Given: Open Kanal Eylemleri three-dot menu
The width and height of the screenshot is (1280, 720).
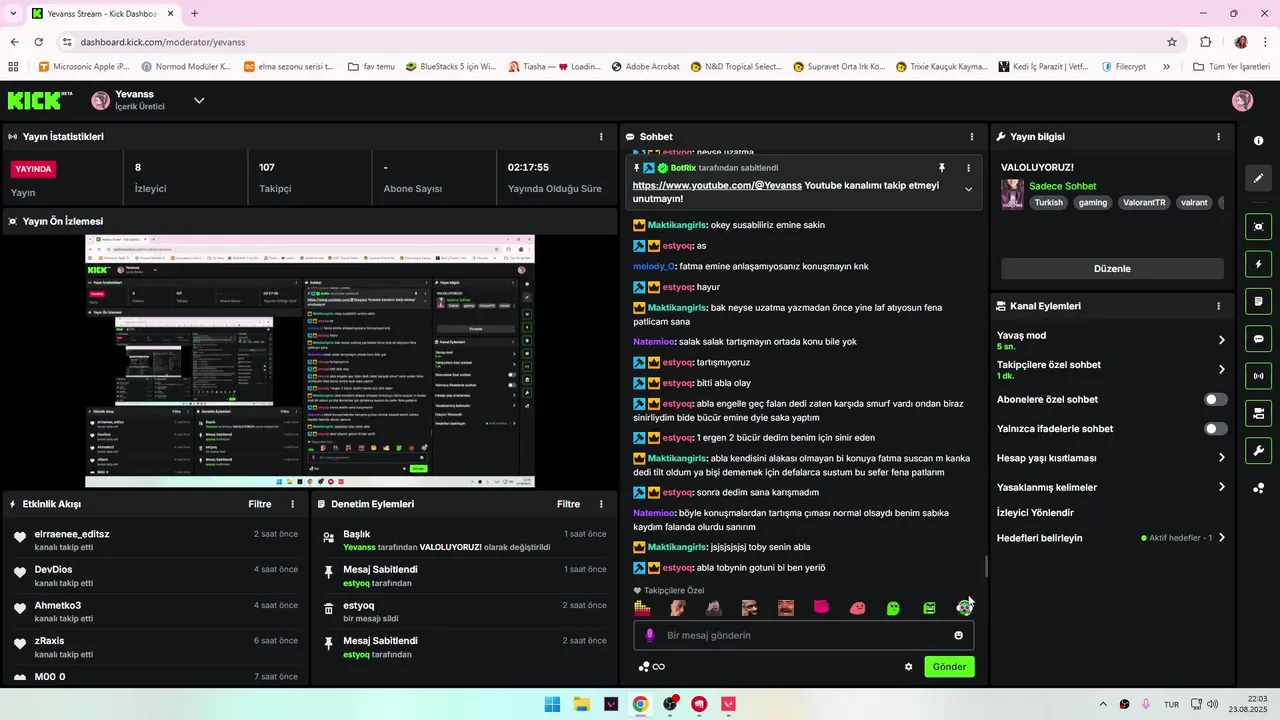Looking at the screenshot, I should (1218, 306).
